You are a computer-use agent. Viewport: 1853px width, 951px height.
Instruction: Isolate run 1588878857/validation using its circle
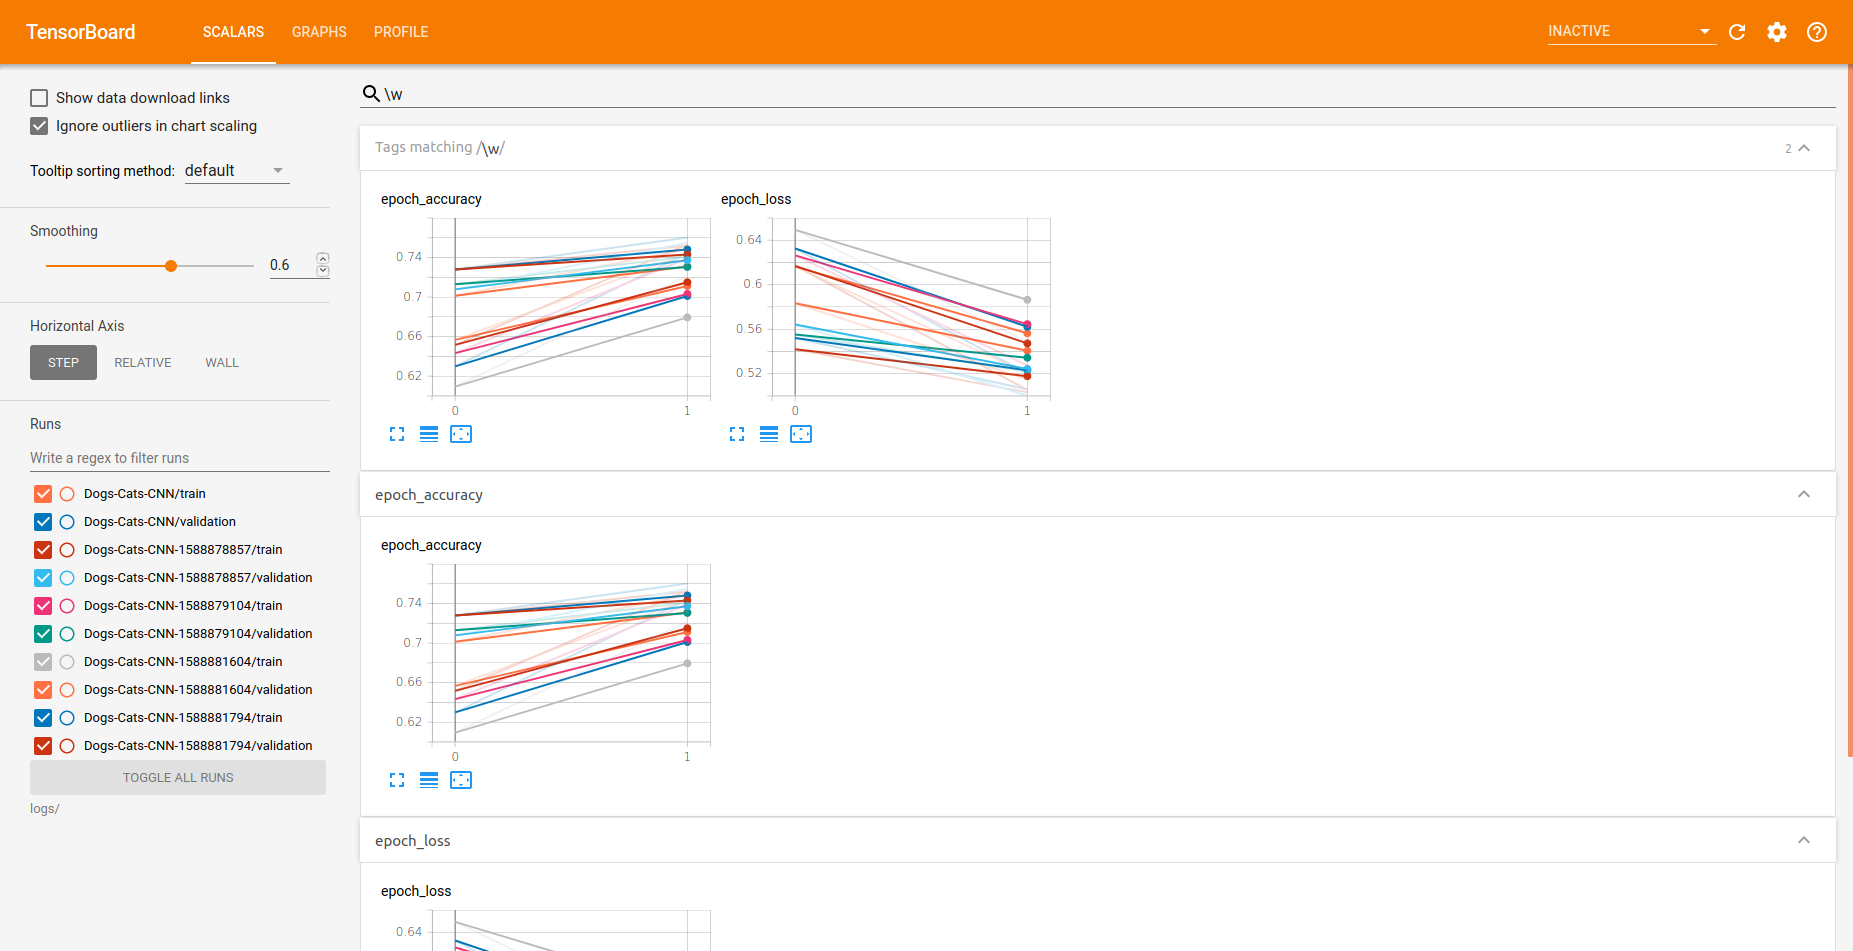(67, 578)
